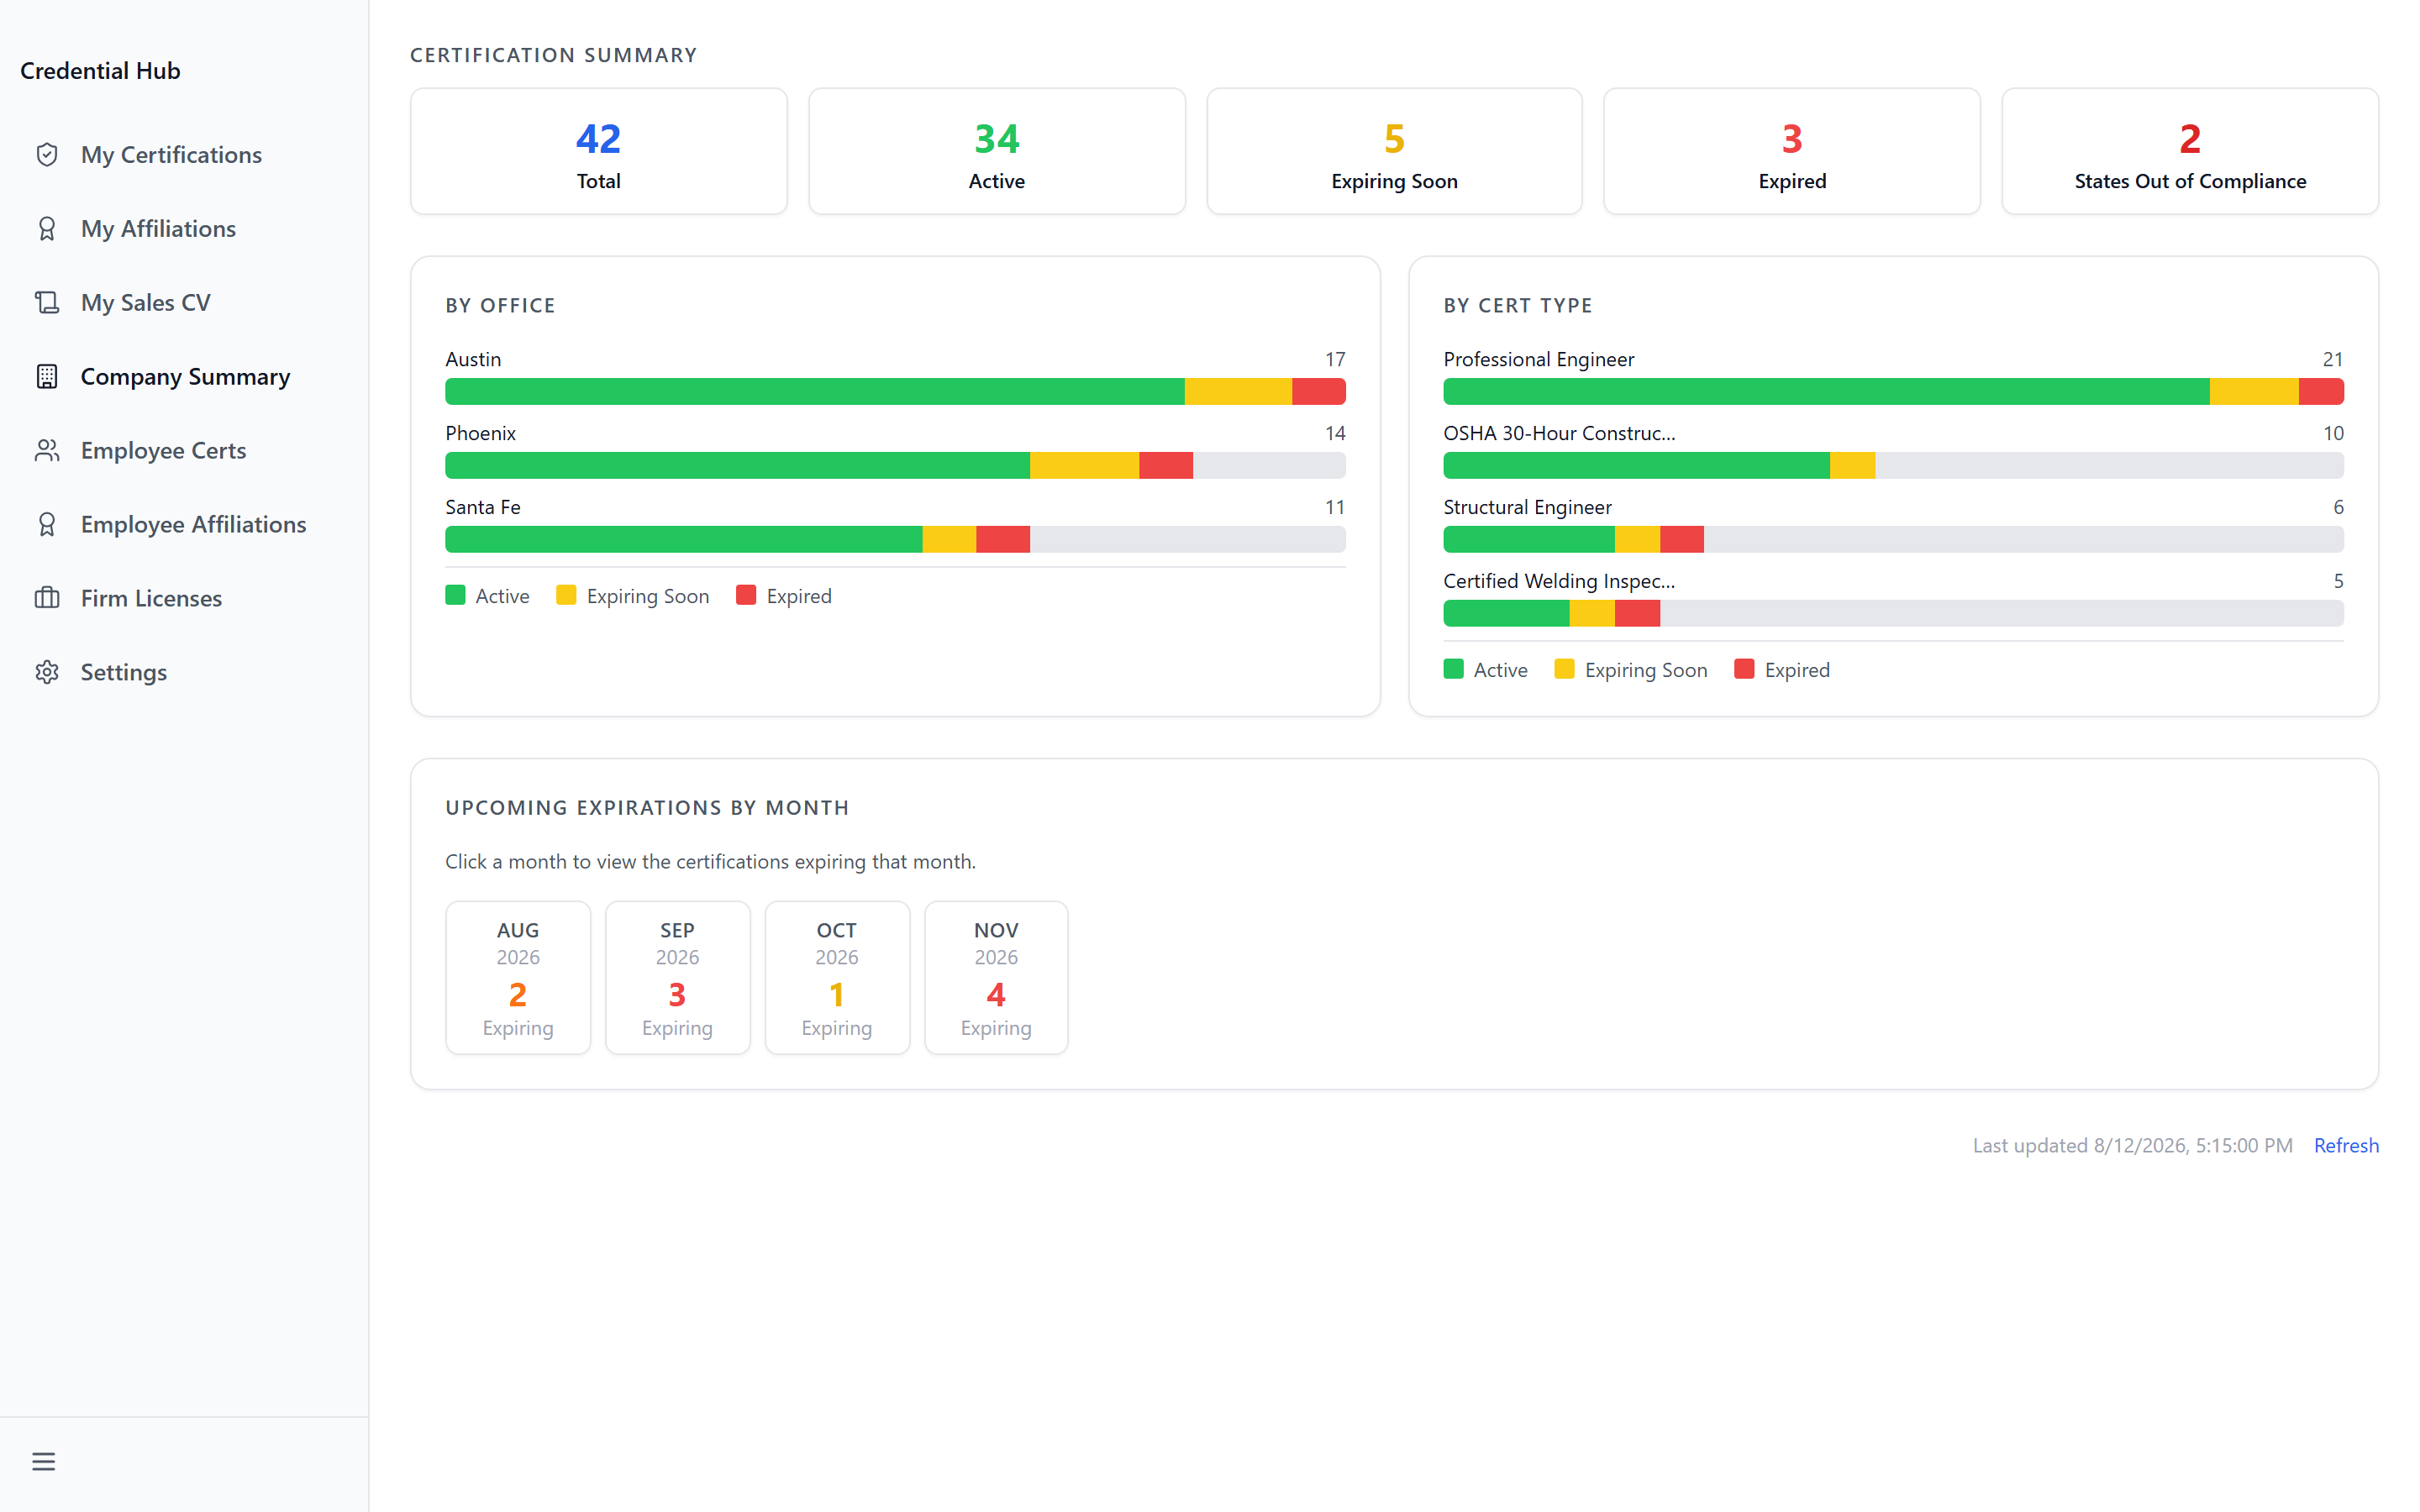Click the OSHA 30-Hour Construc... status bar
Screen dimensions: 2420x1512
pos(1893,465)
